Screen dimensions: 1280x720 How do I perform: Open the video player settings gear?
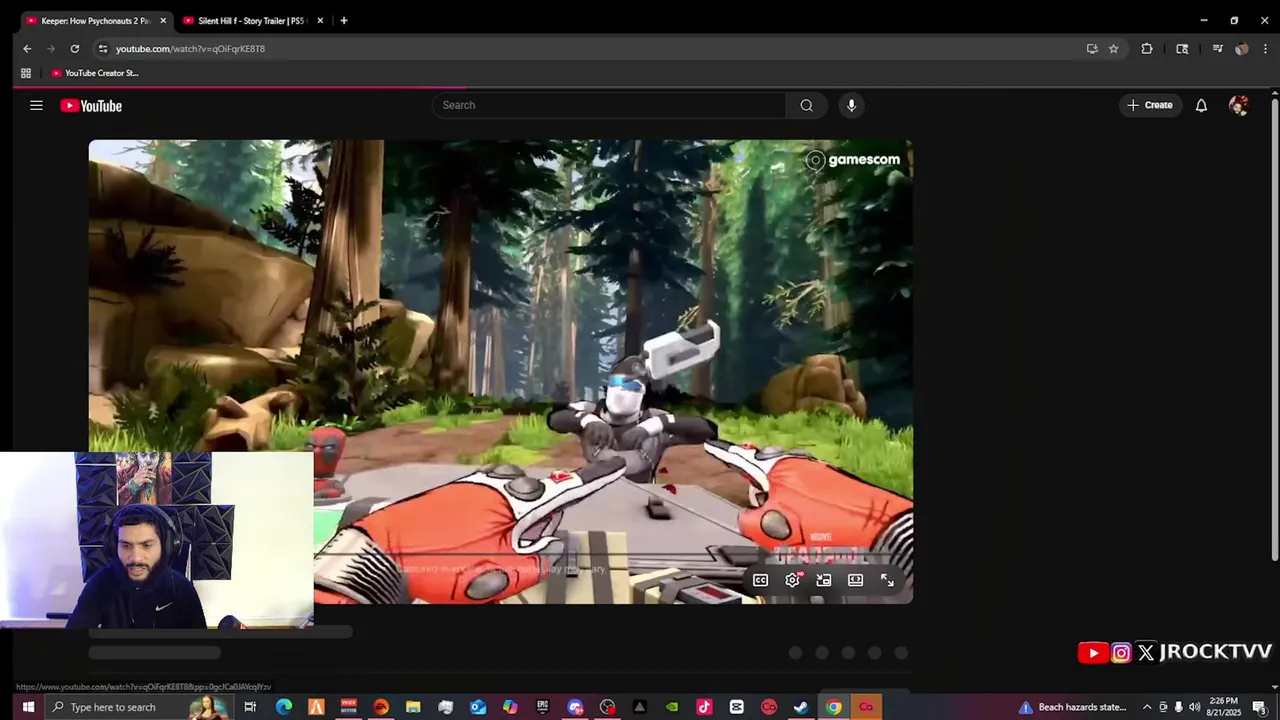[793, 580]
